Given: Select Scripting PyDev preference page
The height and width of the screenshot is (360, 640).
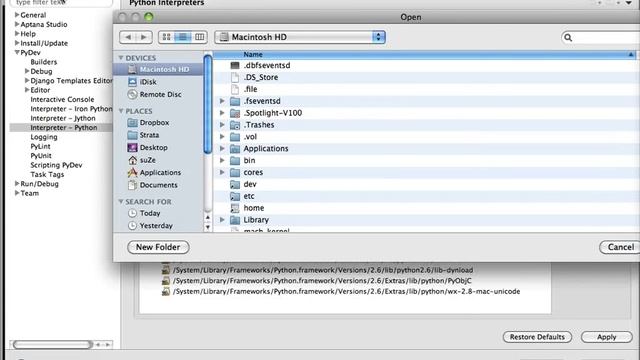Looking at the screenshot, I should click(56, 165).
